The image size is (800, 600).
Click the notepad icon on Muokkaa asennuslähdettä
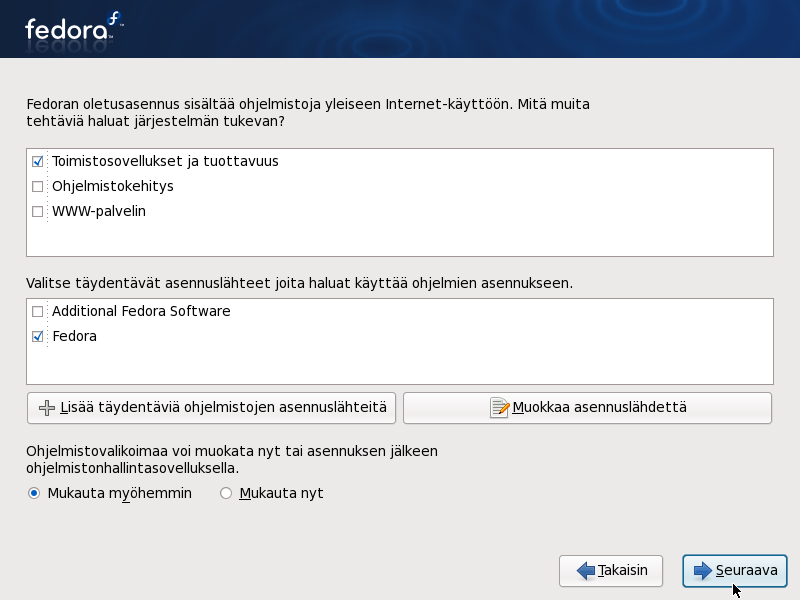tap(500, 408)
